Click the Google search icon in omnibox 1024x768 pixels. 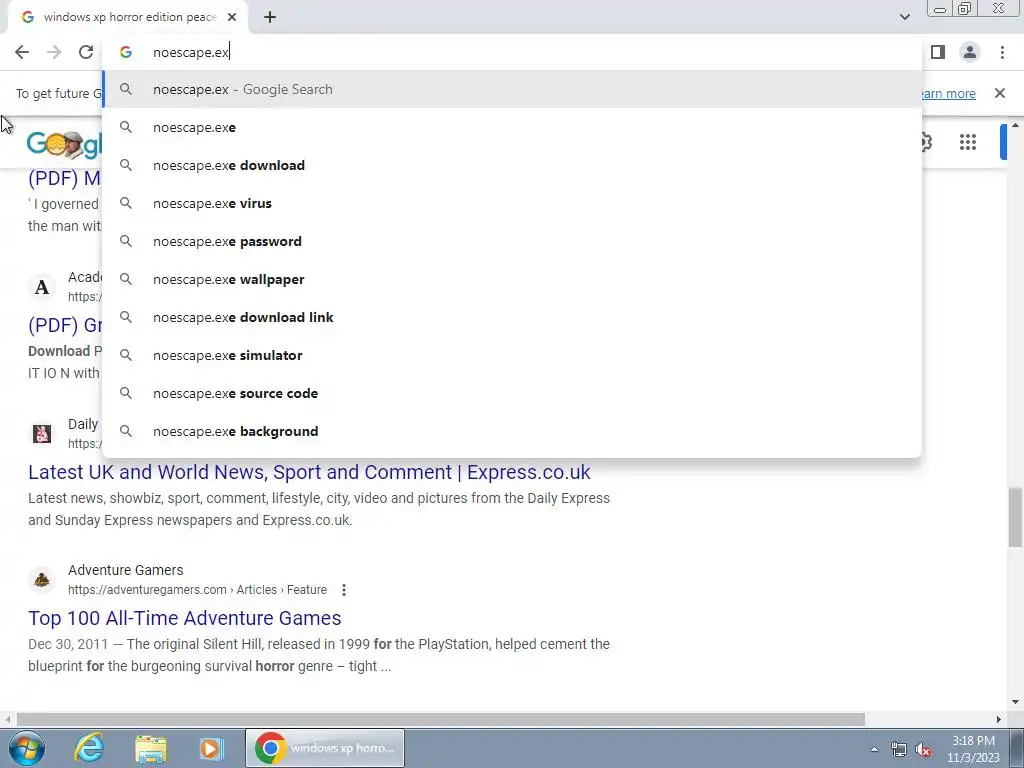pos(126,52)
